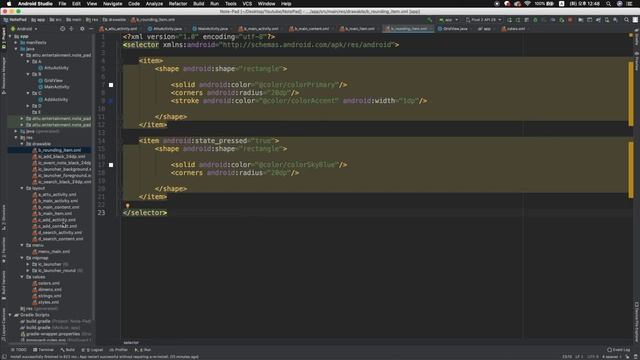Switch to b_main_content.xml tab
640x360 pixels.
(309, 29)
